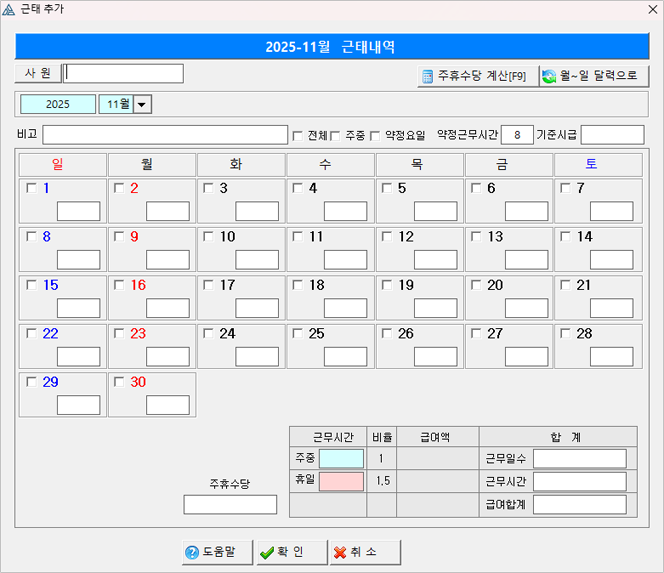Screen dimensions: 664x573
Task: Check the day 1 checkbox
Action: tap(31, 188)
